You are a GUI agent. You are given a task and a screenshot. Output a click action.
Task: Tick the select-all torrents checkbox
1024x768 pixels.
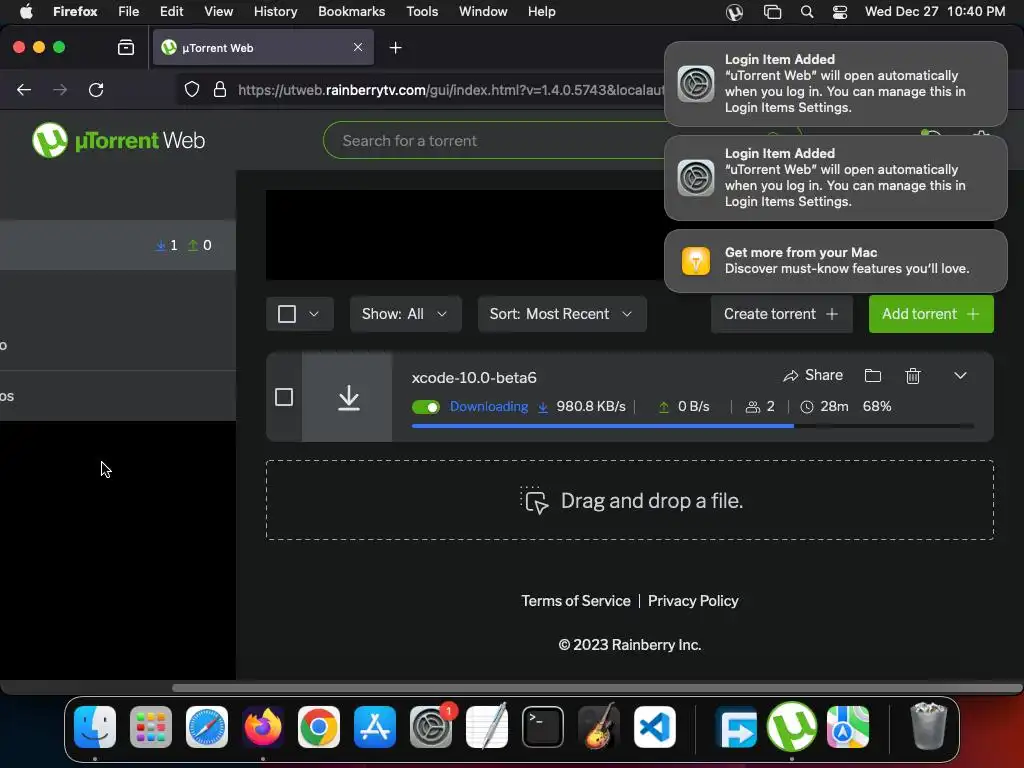pos(287,314)
